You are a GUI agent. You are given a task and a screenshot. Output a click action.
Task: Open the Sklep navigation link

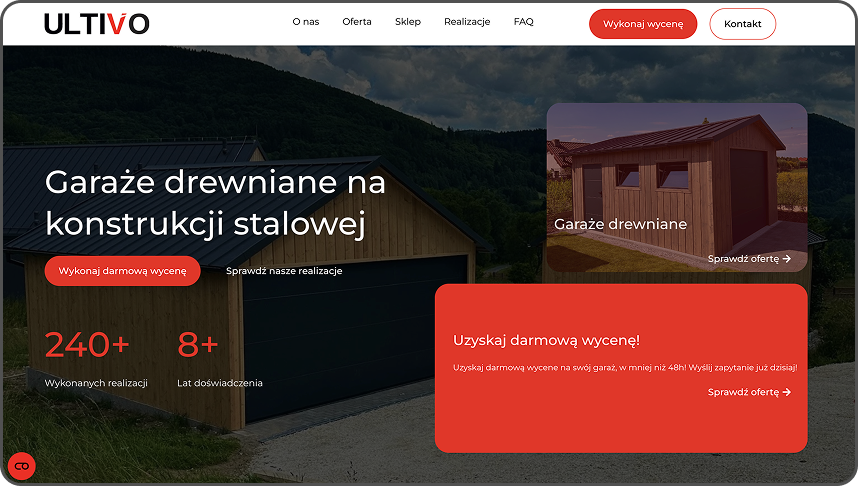408,22
